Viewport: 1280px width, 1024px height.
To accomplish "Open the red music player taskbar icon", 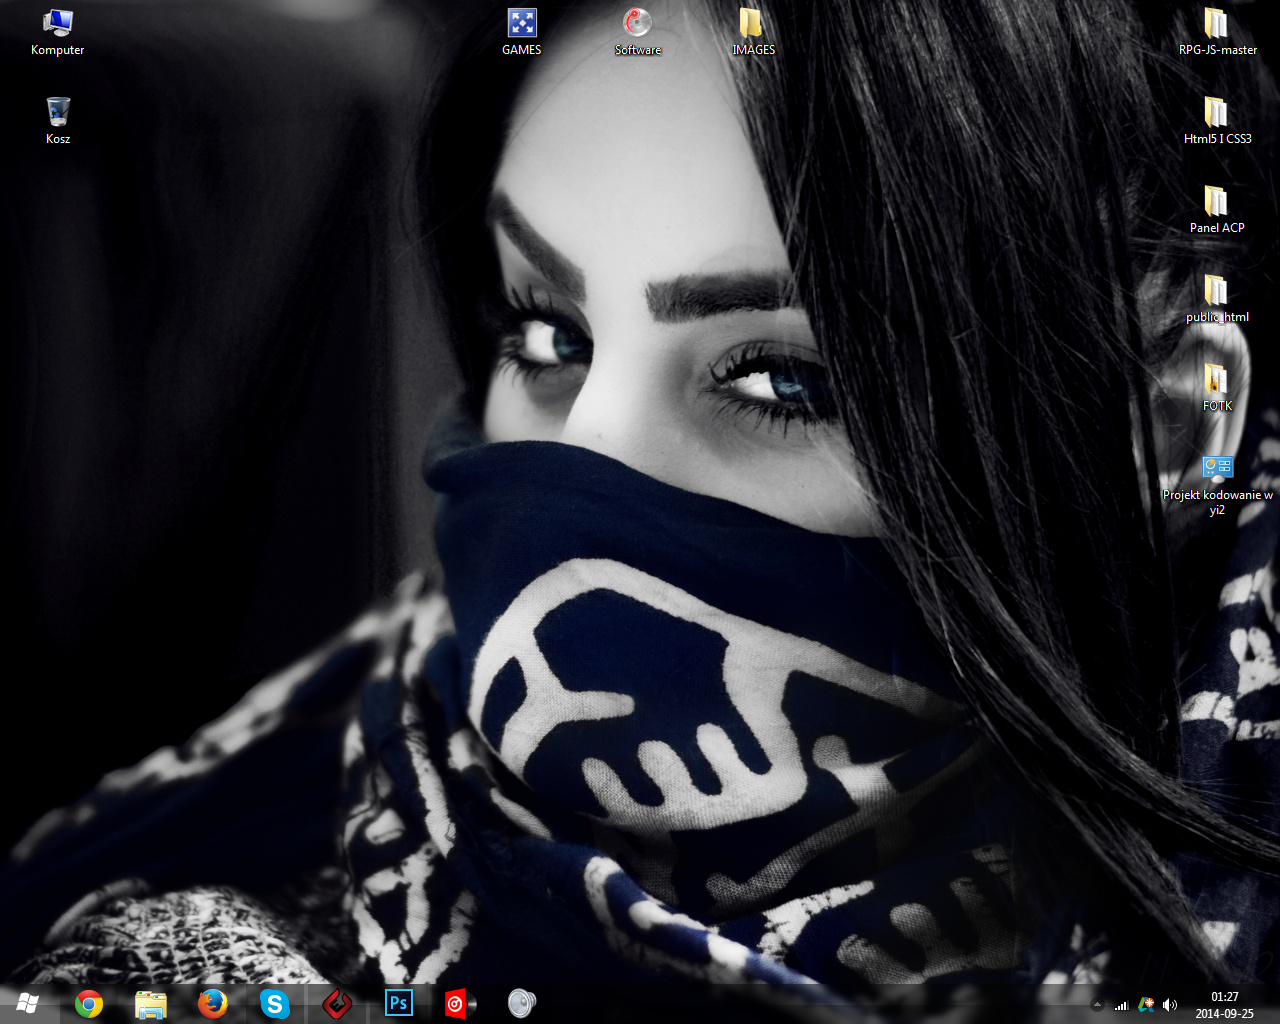I will (460, 1003).
